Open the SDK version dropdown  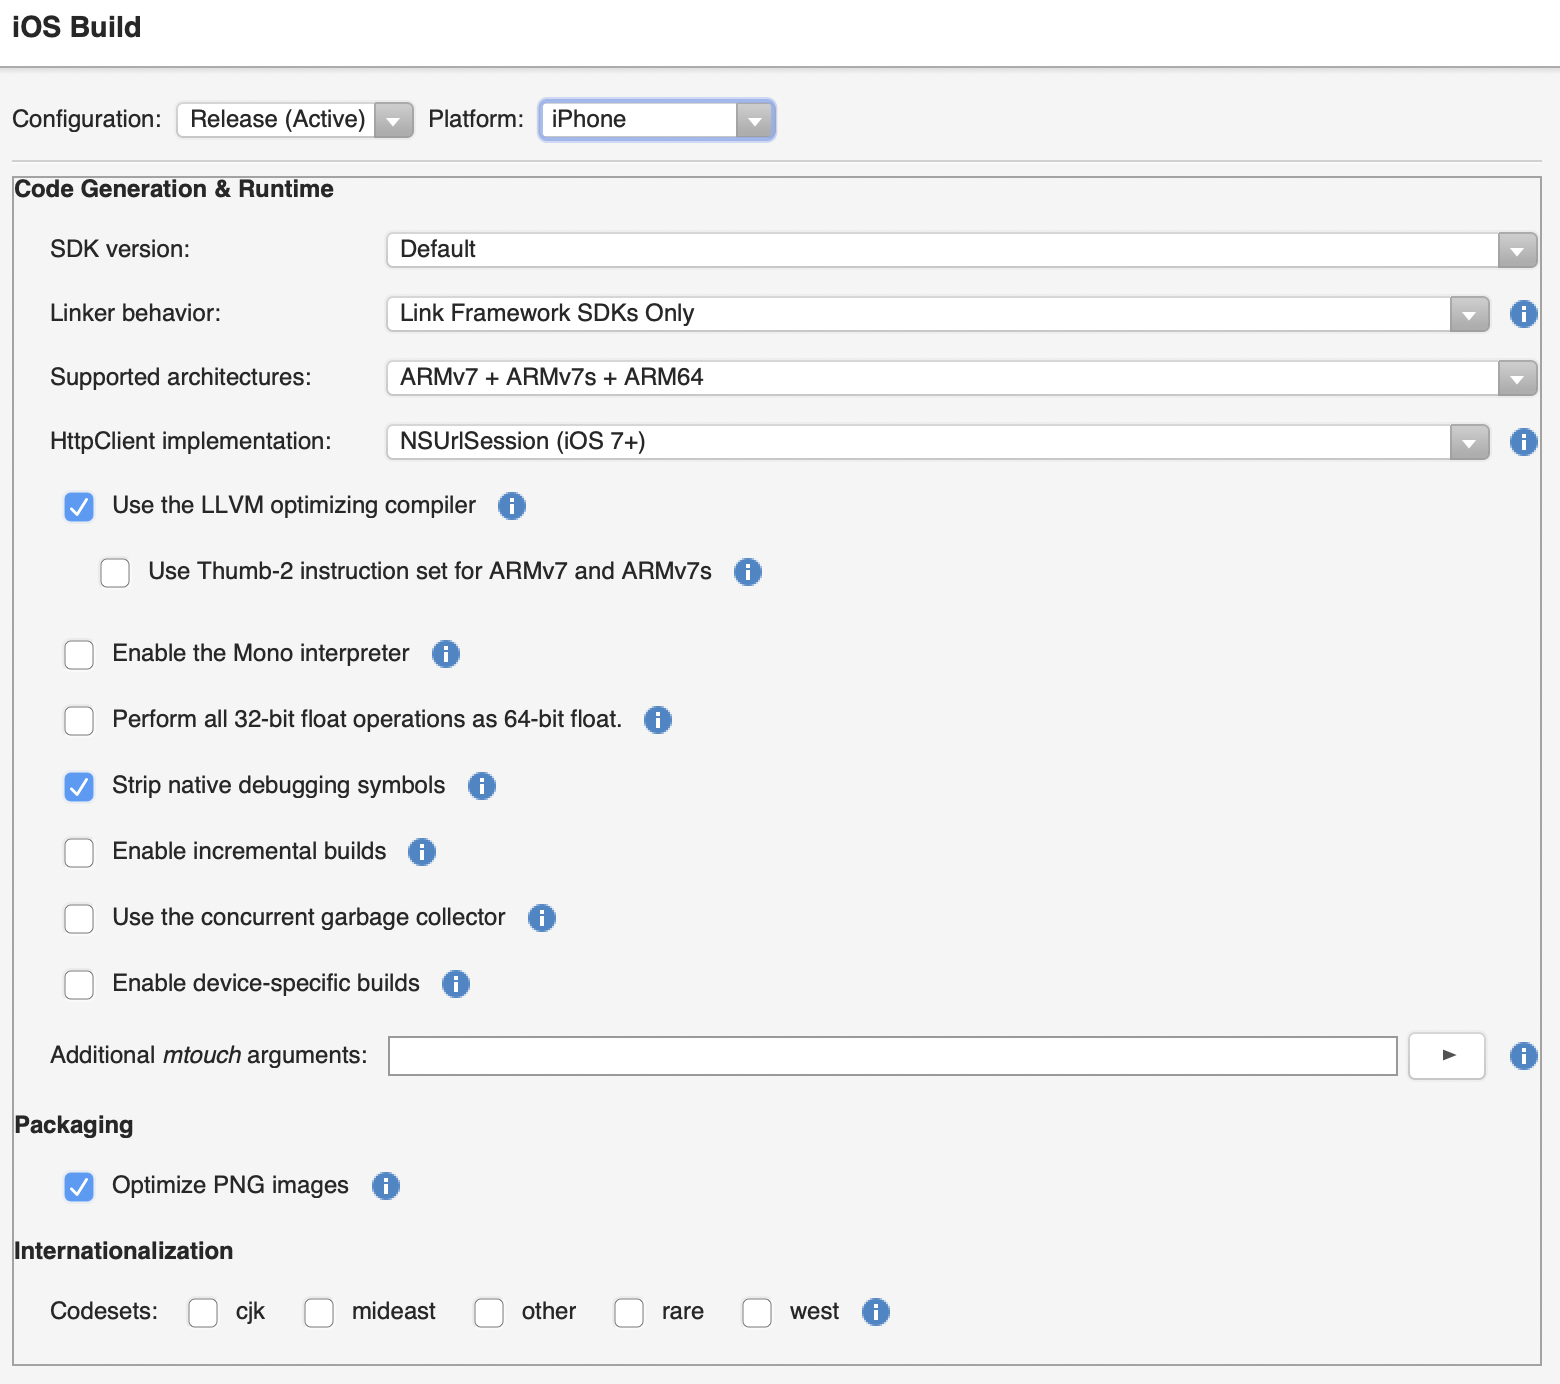pyautogui.click(x=961, y=250)
